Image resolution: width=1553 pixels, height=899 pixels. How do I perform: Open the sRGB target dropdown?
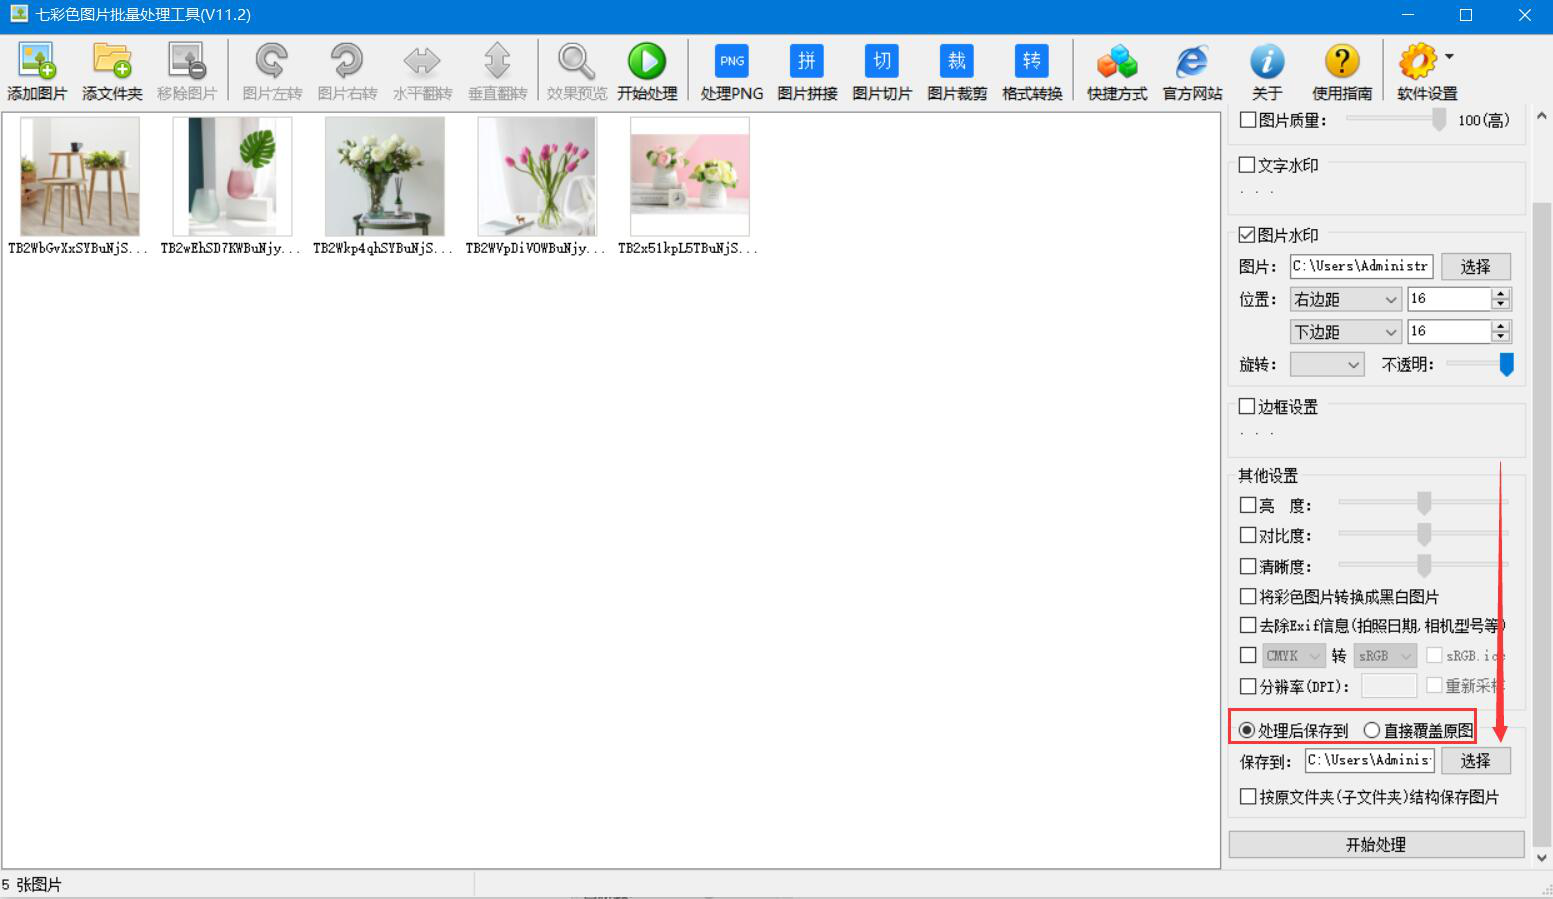tap(1386, 656)
